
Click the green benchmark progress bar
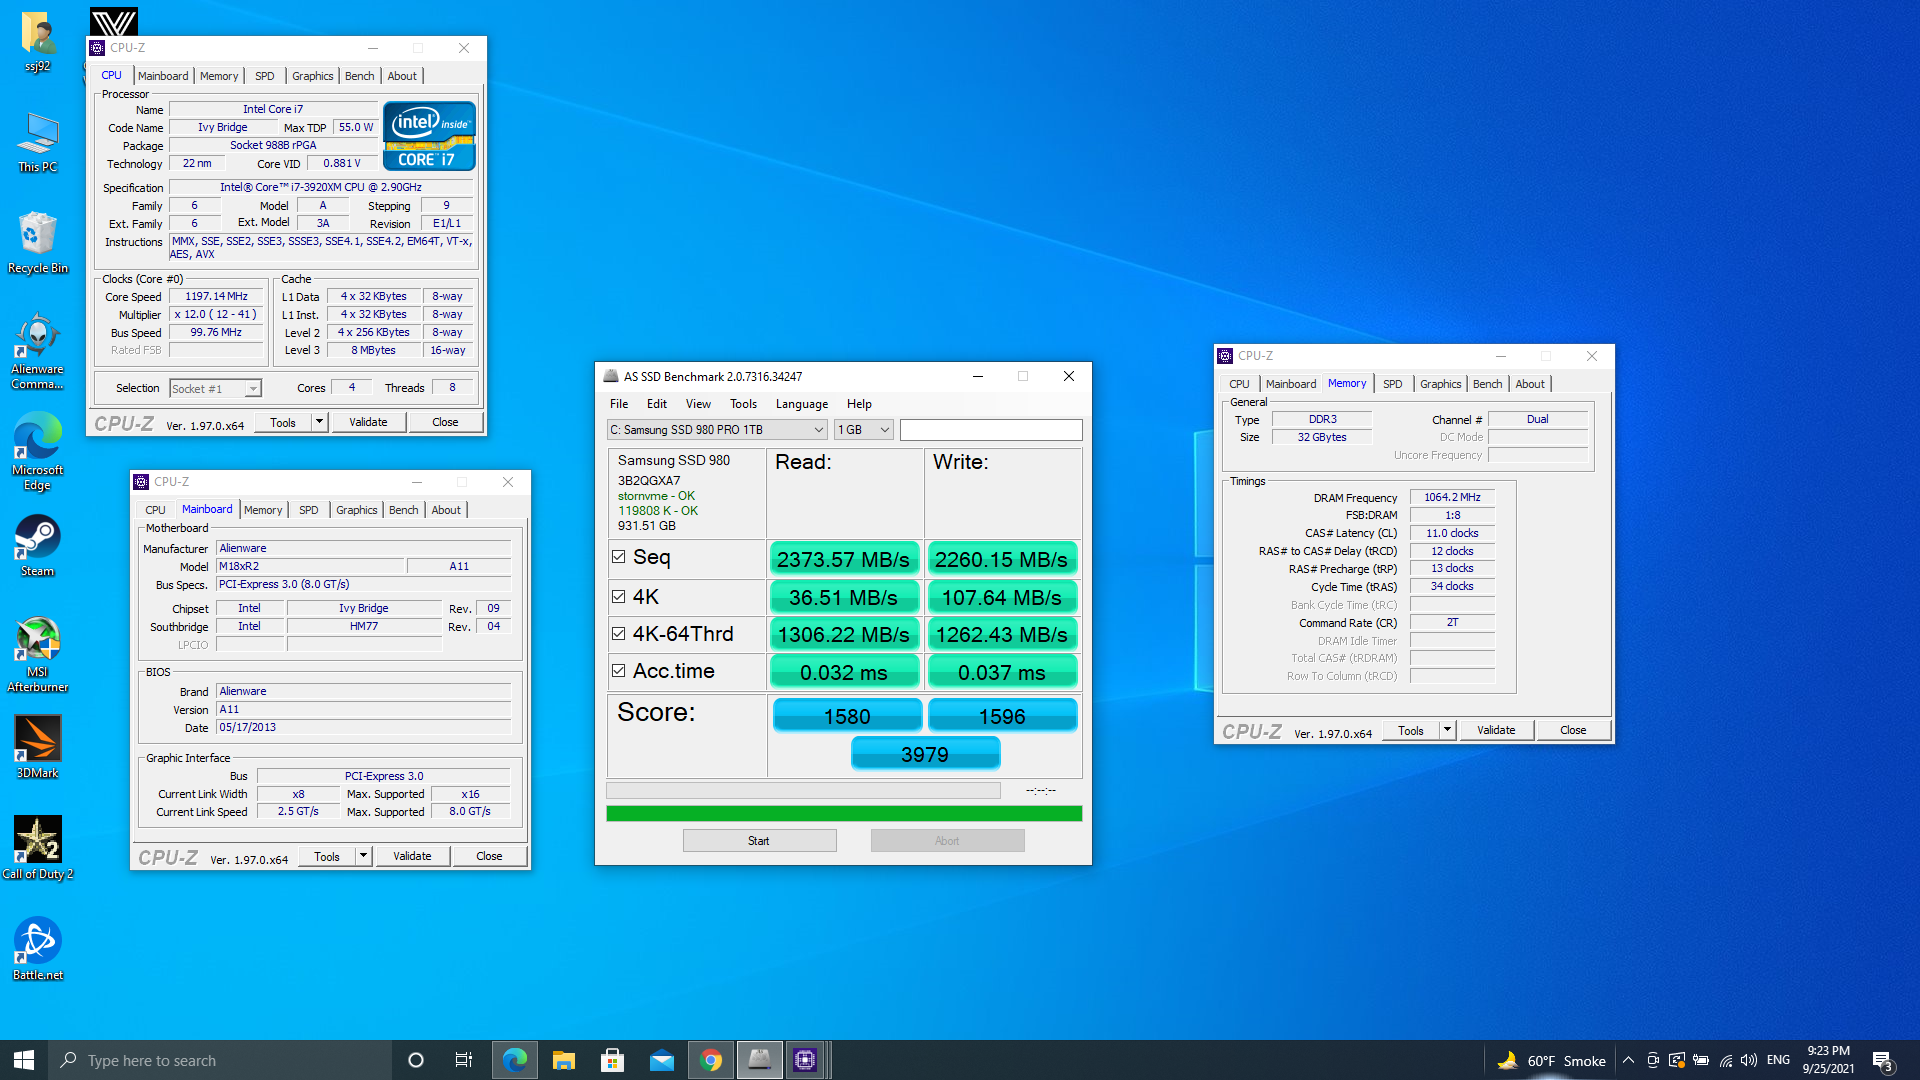point(844,814)
